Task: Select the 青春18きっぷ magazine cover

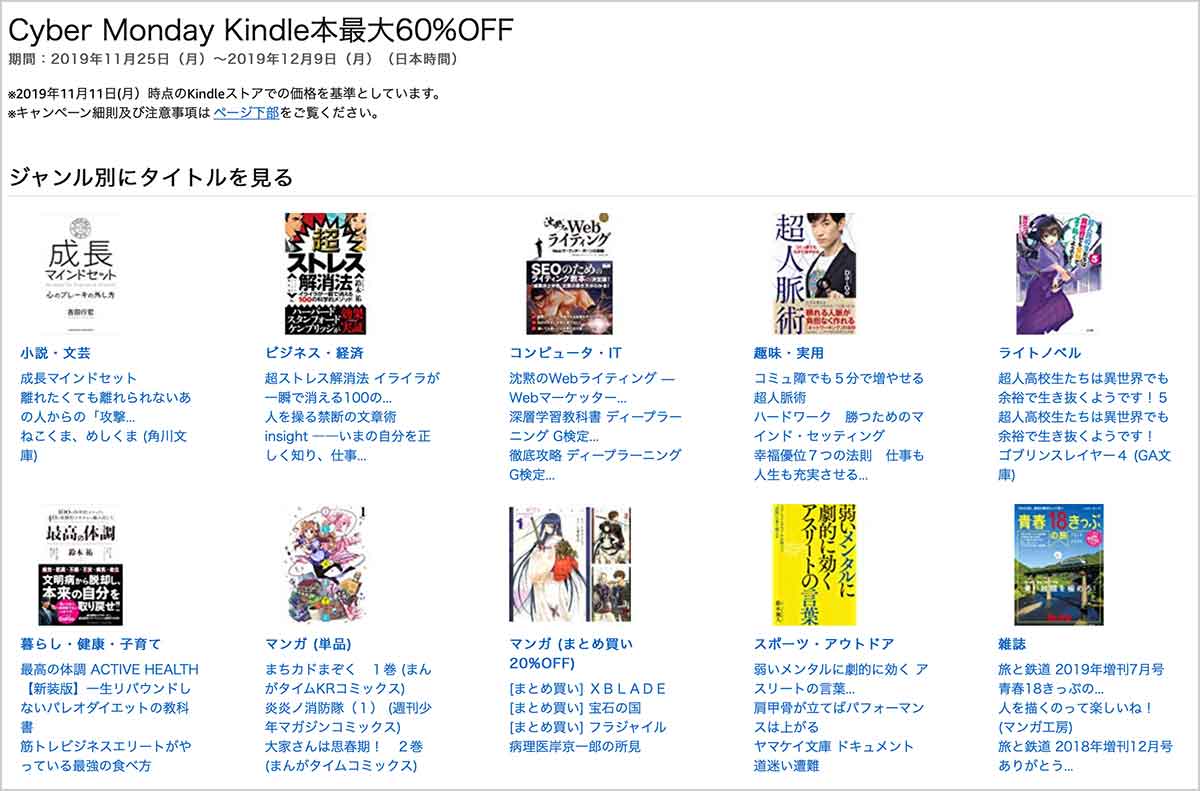Action: tap(1059, 565)
